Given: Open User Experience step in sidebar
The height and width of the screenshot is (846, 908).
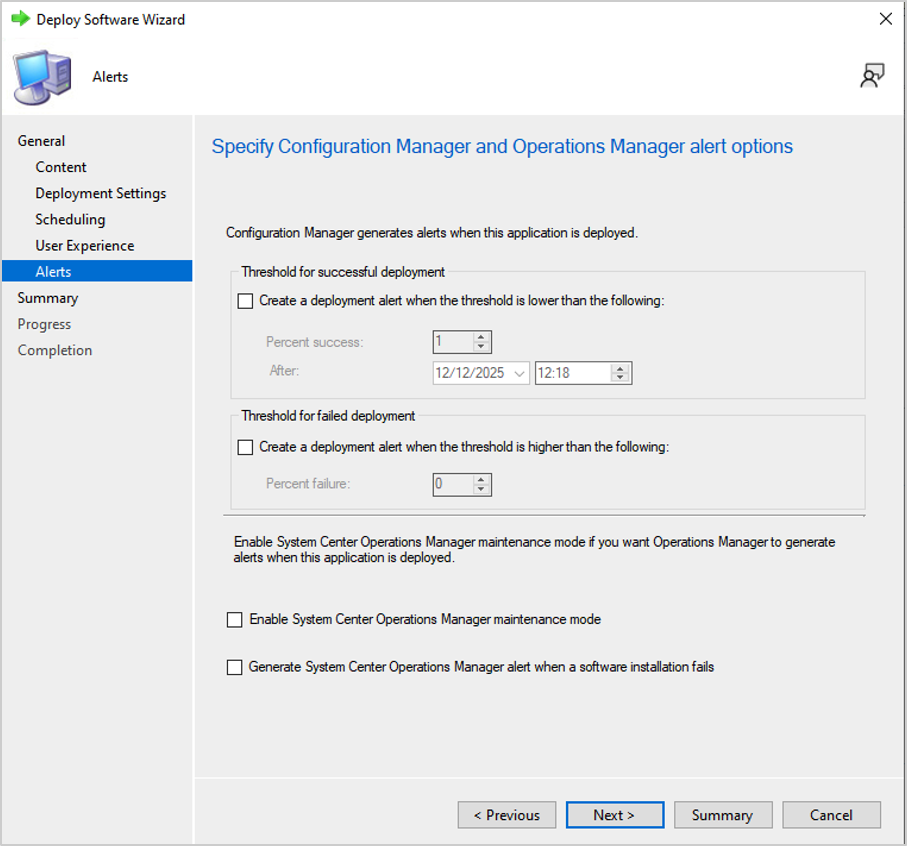Looking at the screenshot, I should pyautogui.click(x=85, y=246).
